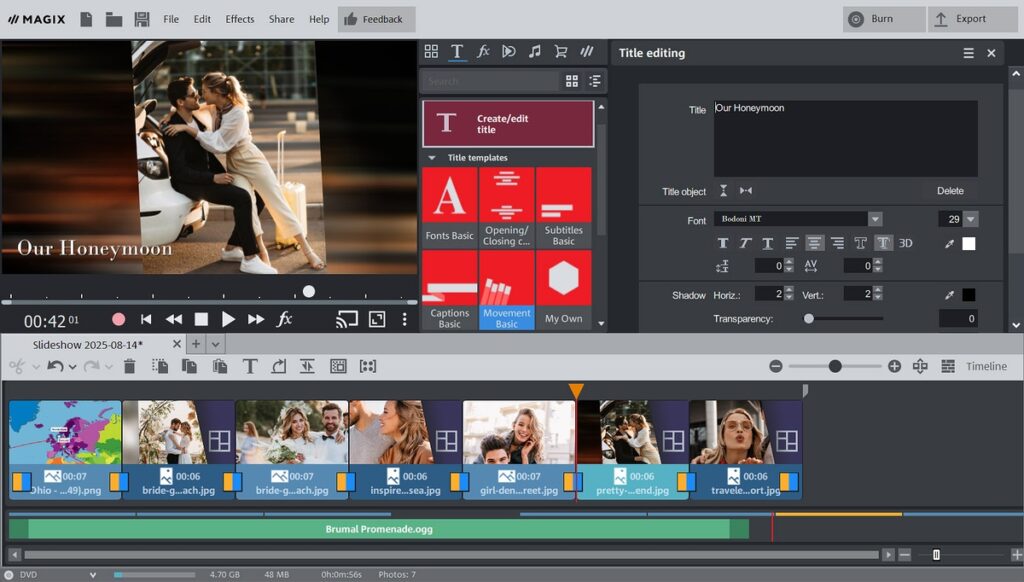Image resolution: width=1024 pixels, height=582 pixels.
Task: Toggle underline formatting for the title
Action: click(766, 243)
